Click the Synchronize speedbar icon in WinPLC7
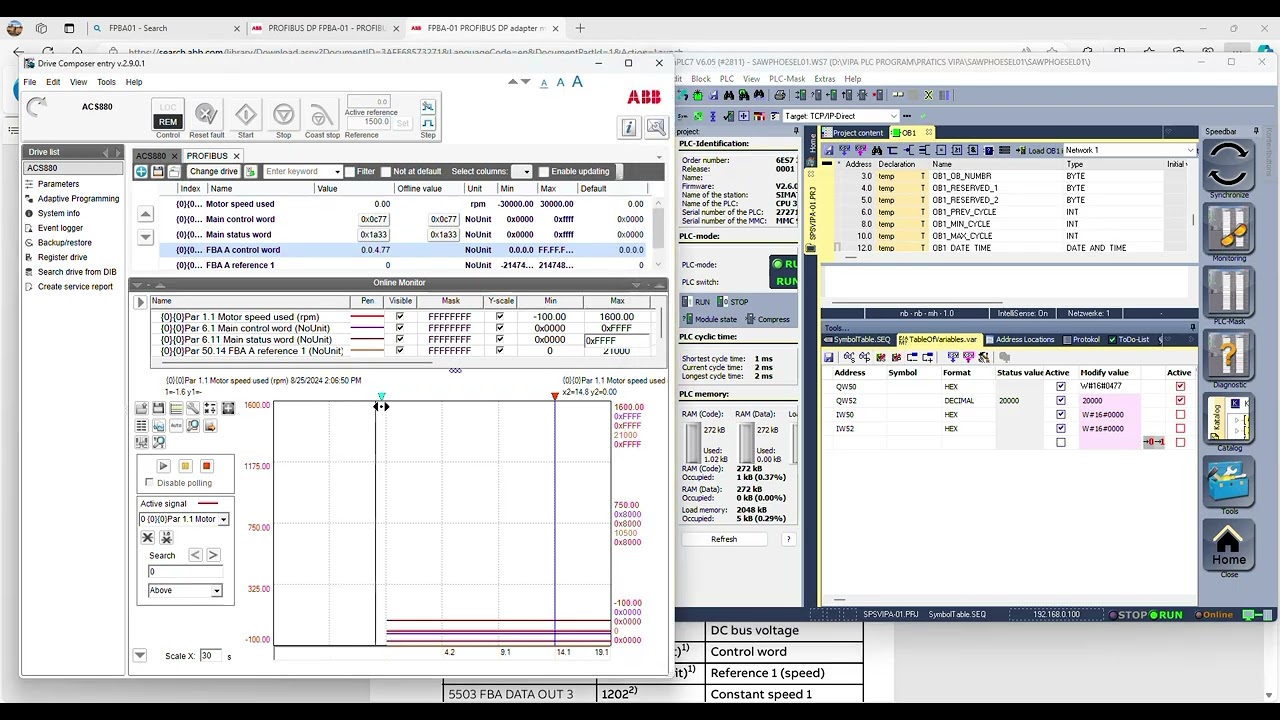The height and width of the screenshot is (720, 1280). (1229, 164)
